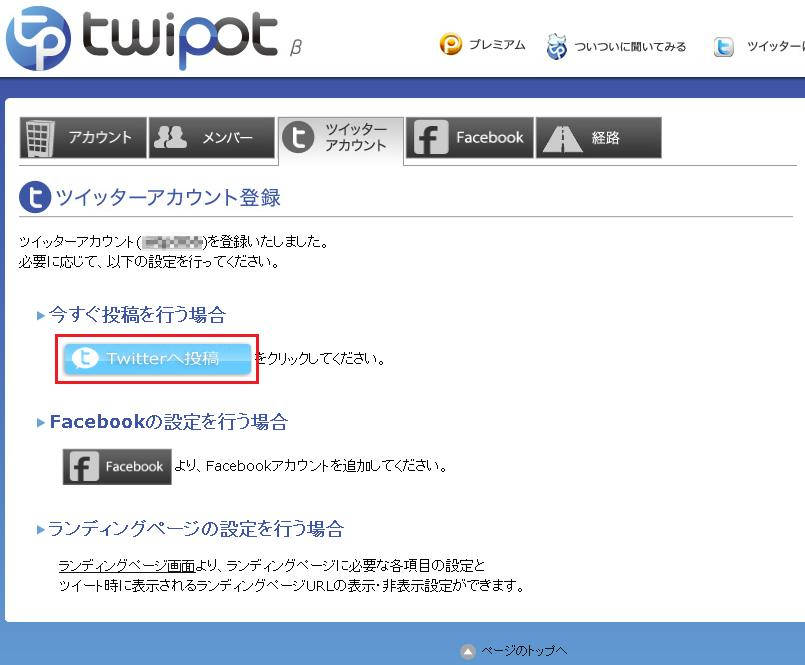Viewport: 805px width, 665px height.
Task: Click the blurred Twitter account name
Action: pyautogui.click(x=173, y=242)
